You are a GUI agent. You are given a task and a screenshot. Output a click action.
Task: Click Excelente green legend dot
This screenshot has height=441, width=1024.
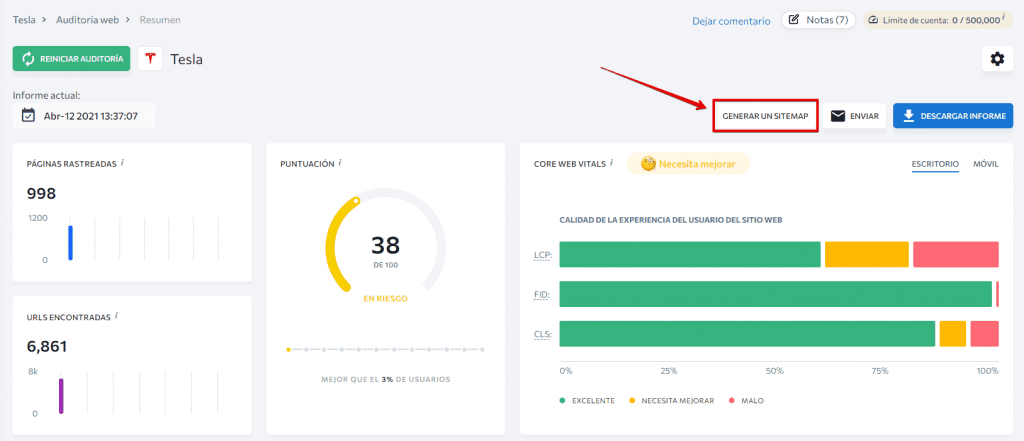(562, 400)
